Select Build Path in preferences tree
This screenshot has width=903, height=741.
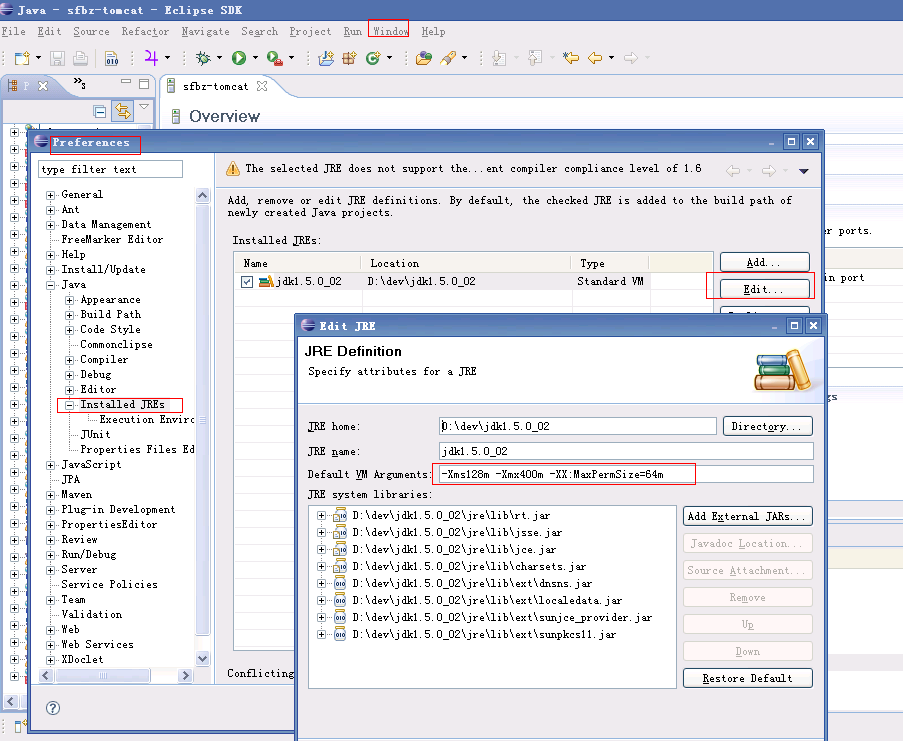coord(110,315)
